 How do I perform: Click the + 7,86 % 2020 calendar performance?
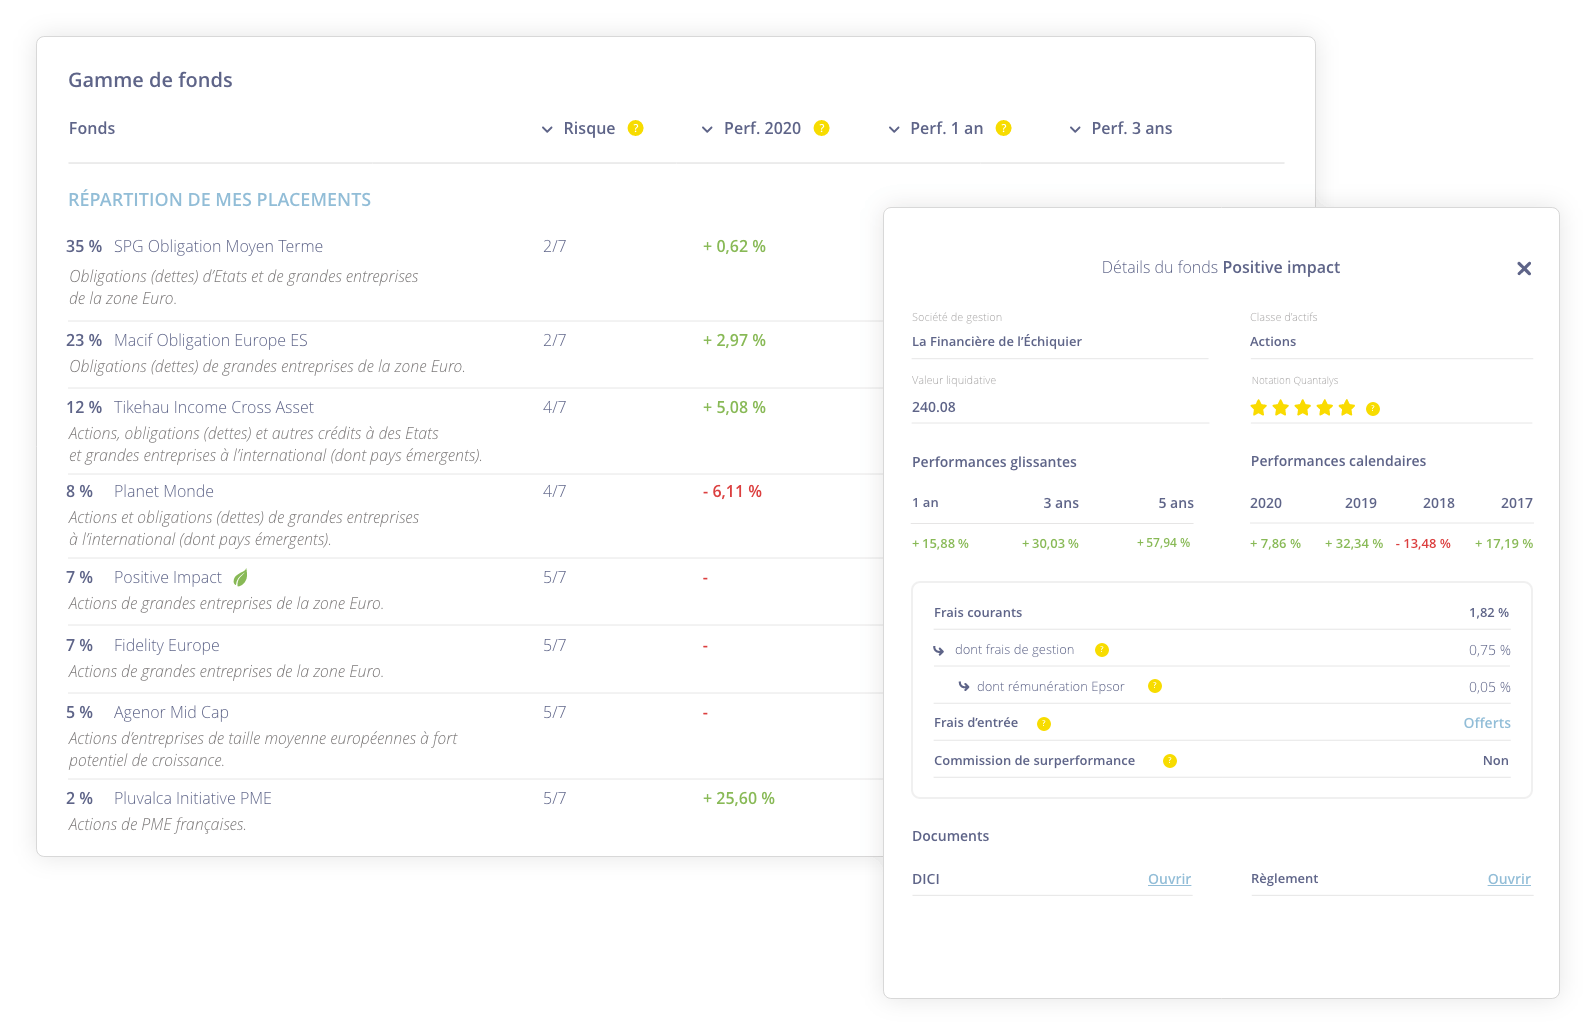[1275, 544]
